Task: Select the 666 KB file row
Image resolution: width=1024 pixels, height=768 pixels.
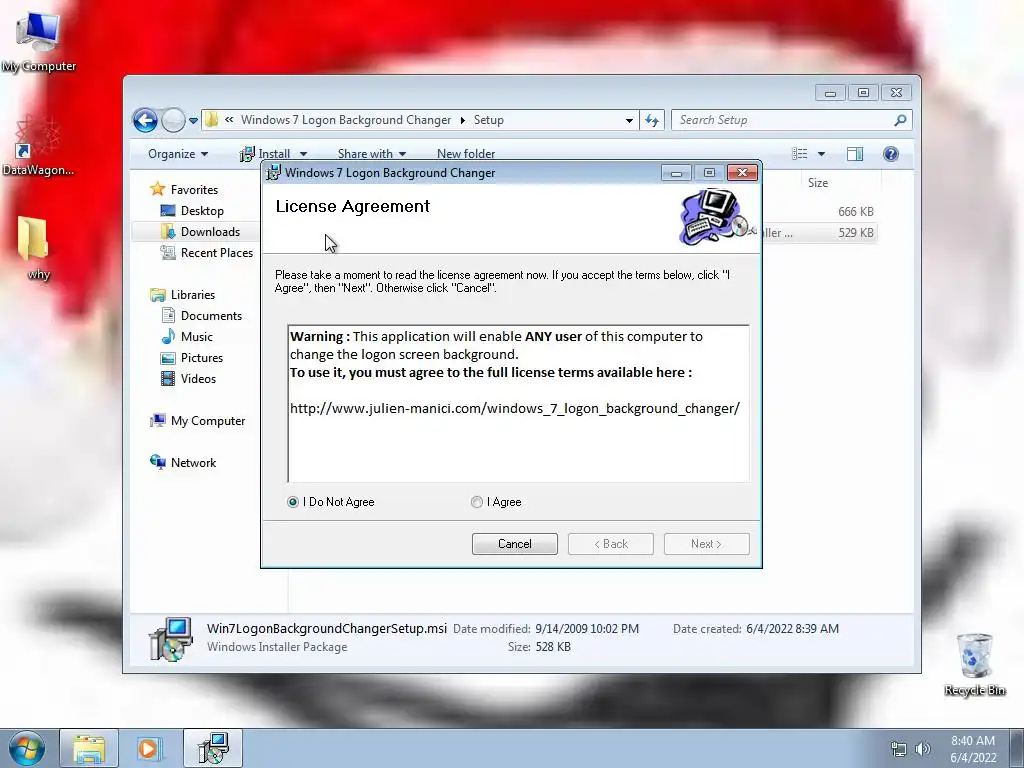Action: (x=819, y=212)
